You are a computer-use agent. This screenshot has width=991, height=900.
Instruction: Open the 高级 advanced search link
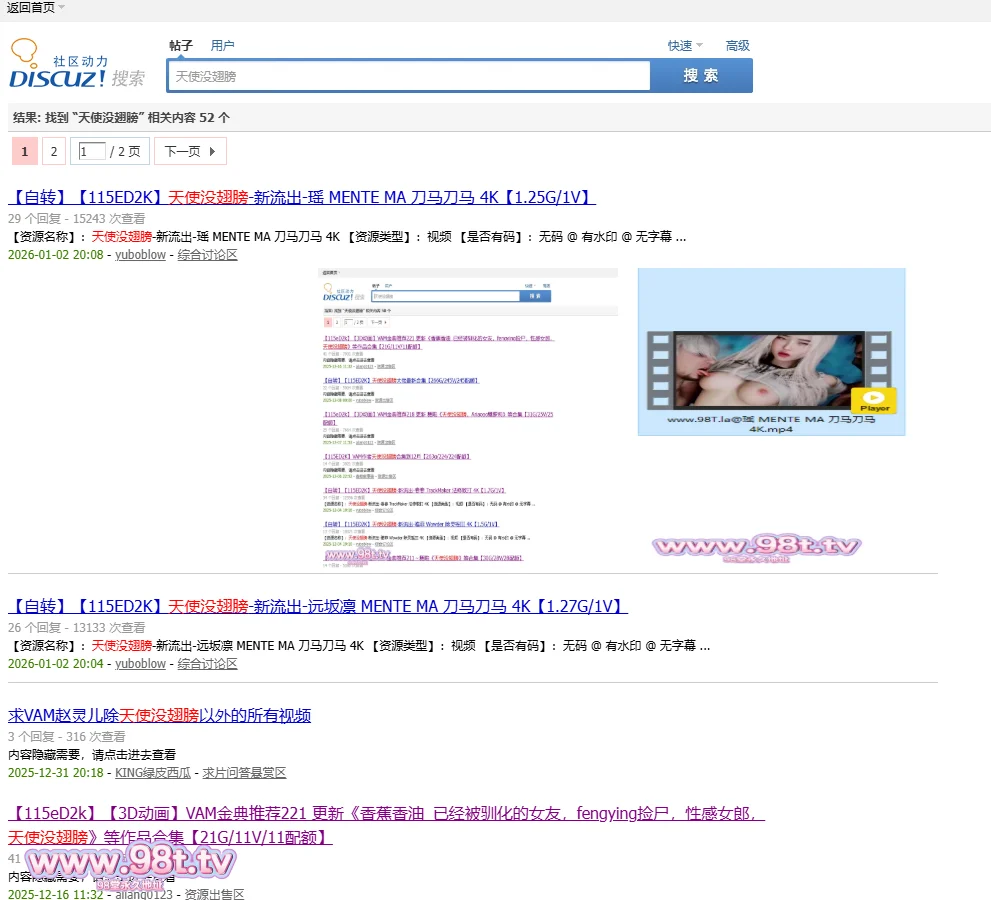pos(737,46)
